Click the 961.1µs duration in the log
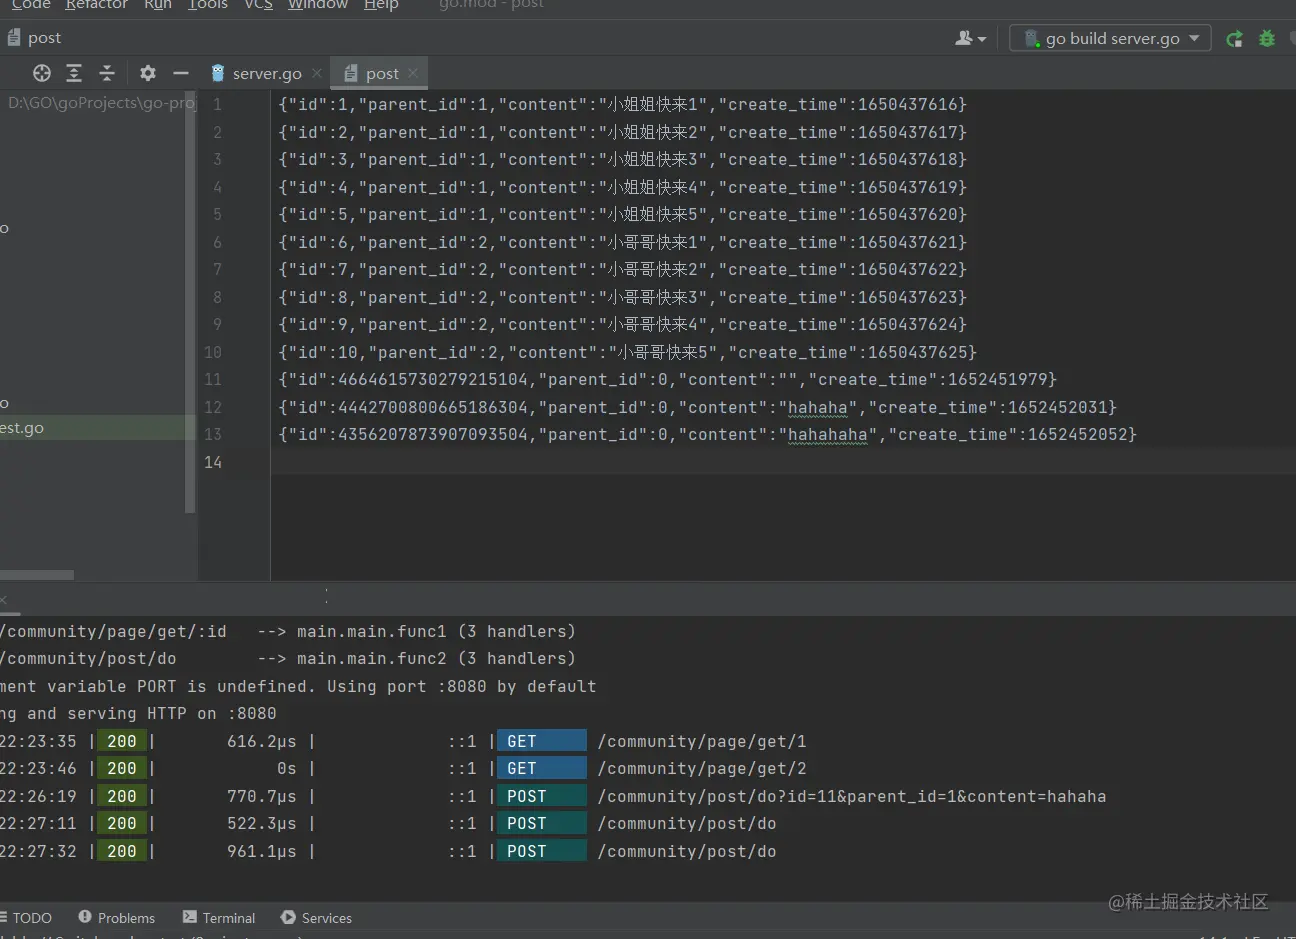1296x939 pixels. point(262,851)
